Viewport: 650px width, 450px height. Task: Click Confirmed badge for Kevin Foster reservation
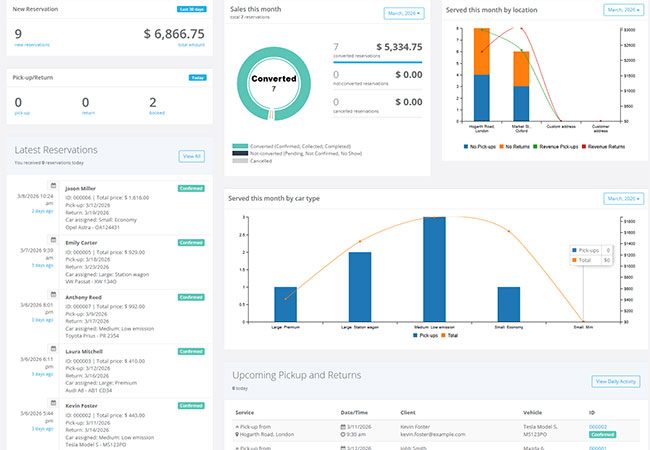(191, 406)
